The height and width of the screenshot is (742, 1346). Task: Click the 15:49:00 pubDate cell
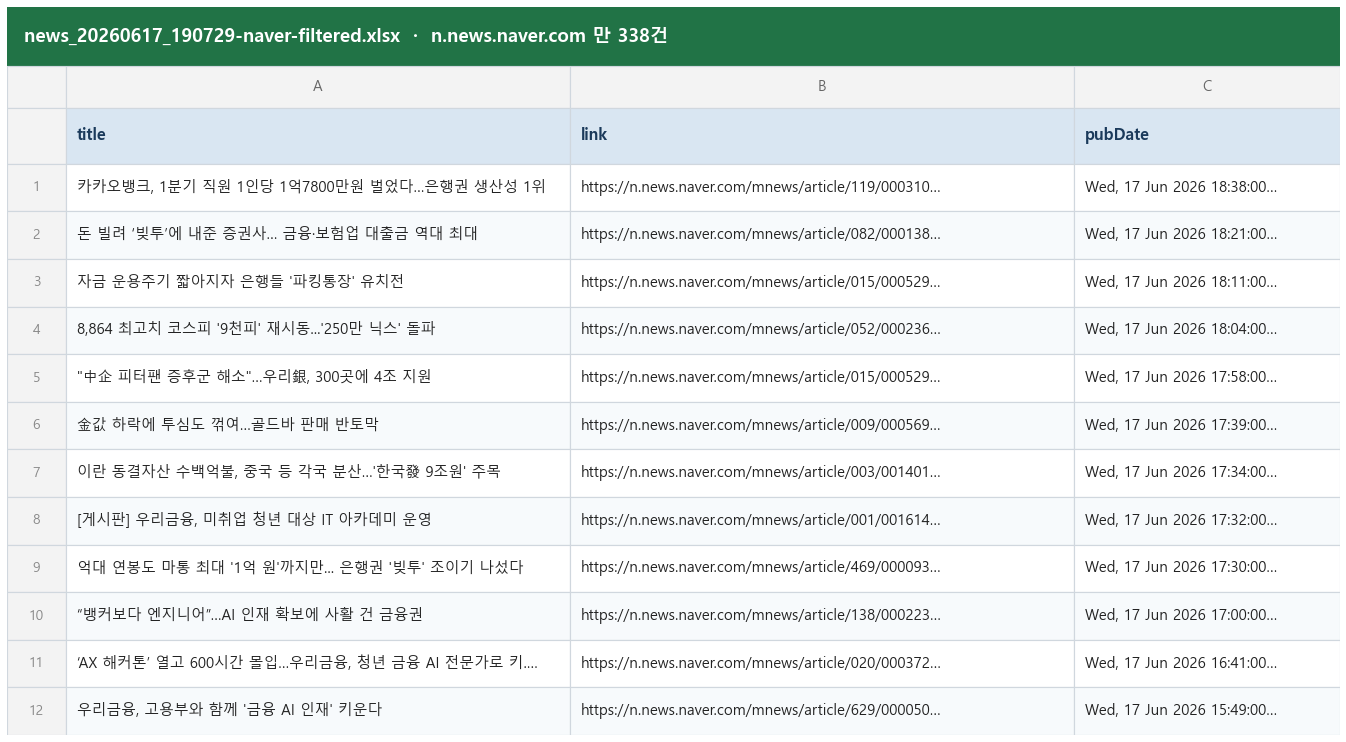tap(1207, 710)
